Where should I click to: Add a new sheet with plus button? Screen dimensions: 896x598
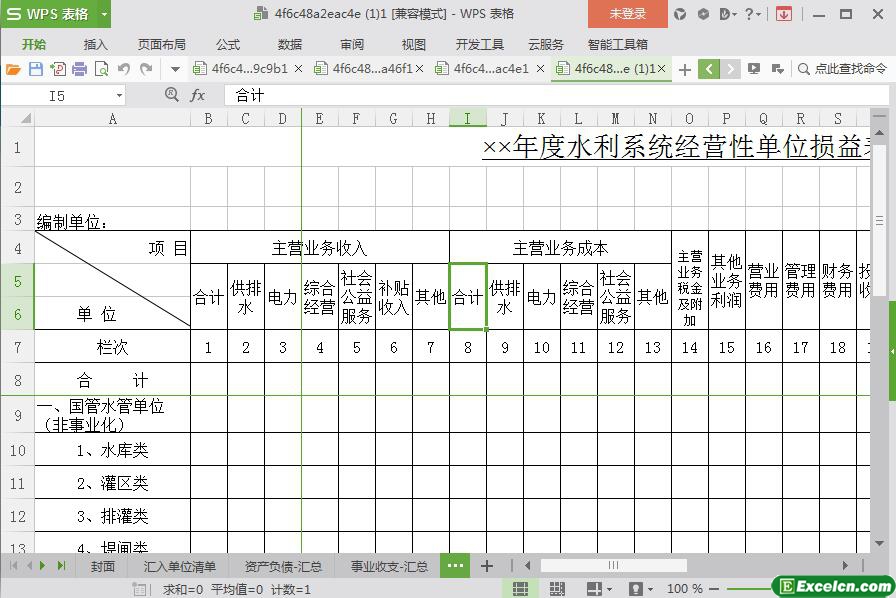pyautogui.click(x=487, y=567)
